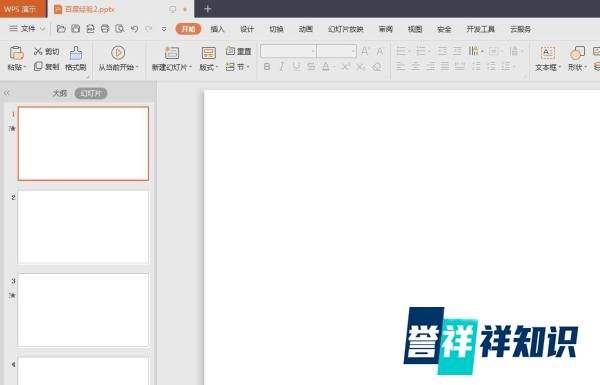Open the 版式 Layout button

[x=209, y=59]
